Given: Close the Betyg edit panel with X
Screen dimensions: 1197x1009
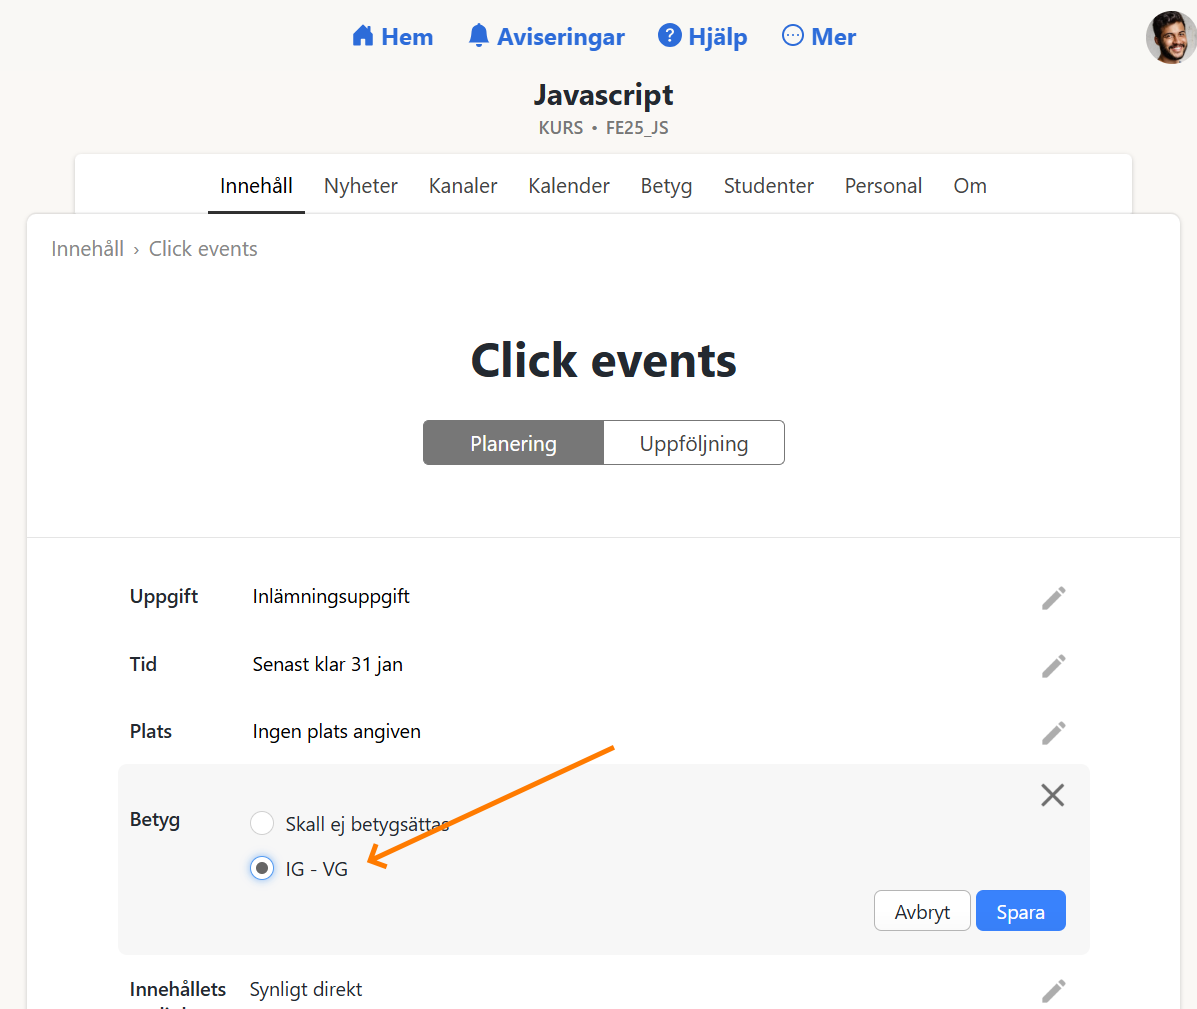Looking at the screenshot, I should [1052, 795].
